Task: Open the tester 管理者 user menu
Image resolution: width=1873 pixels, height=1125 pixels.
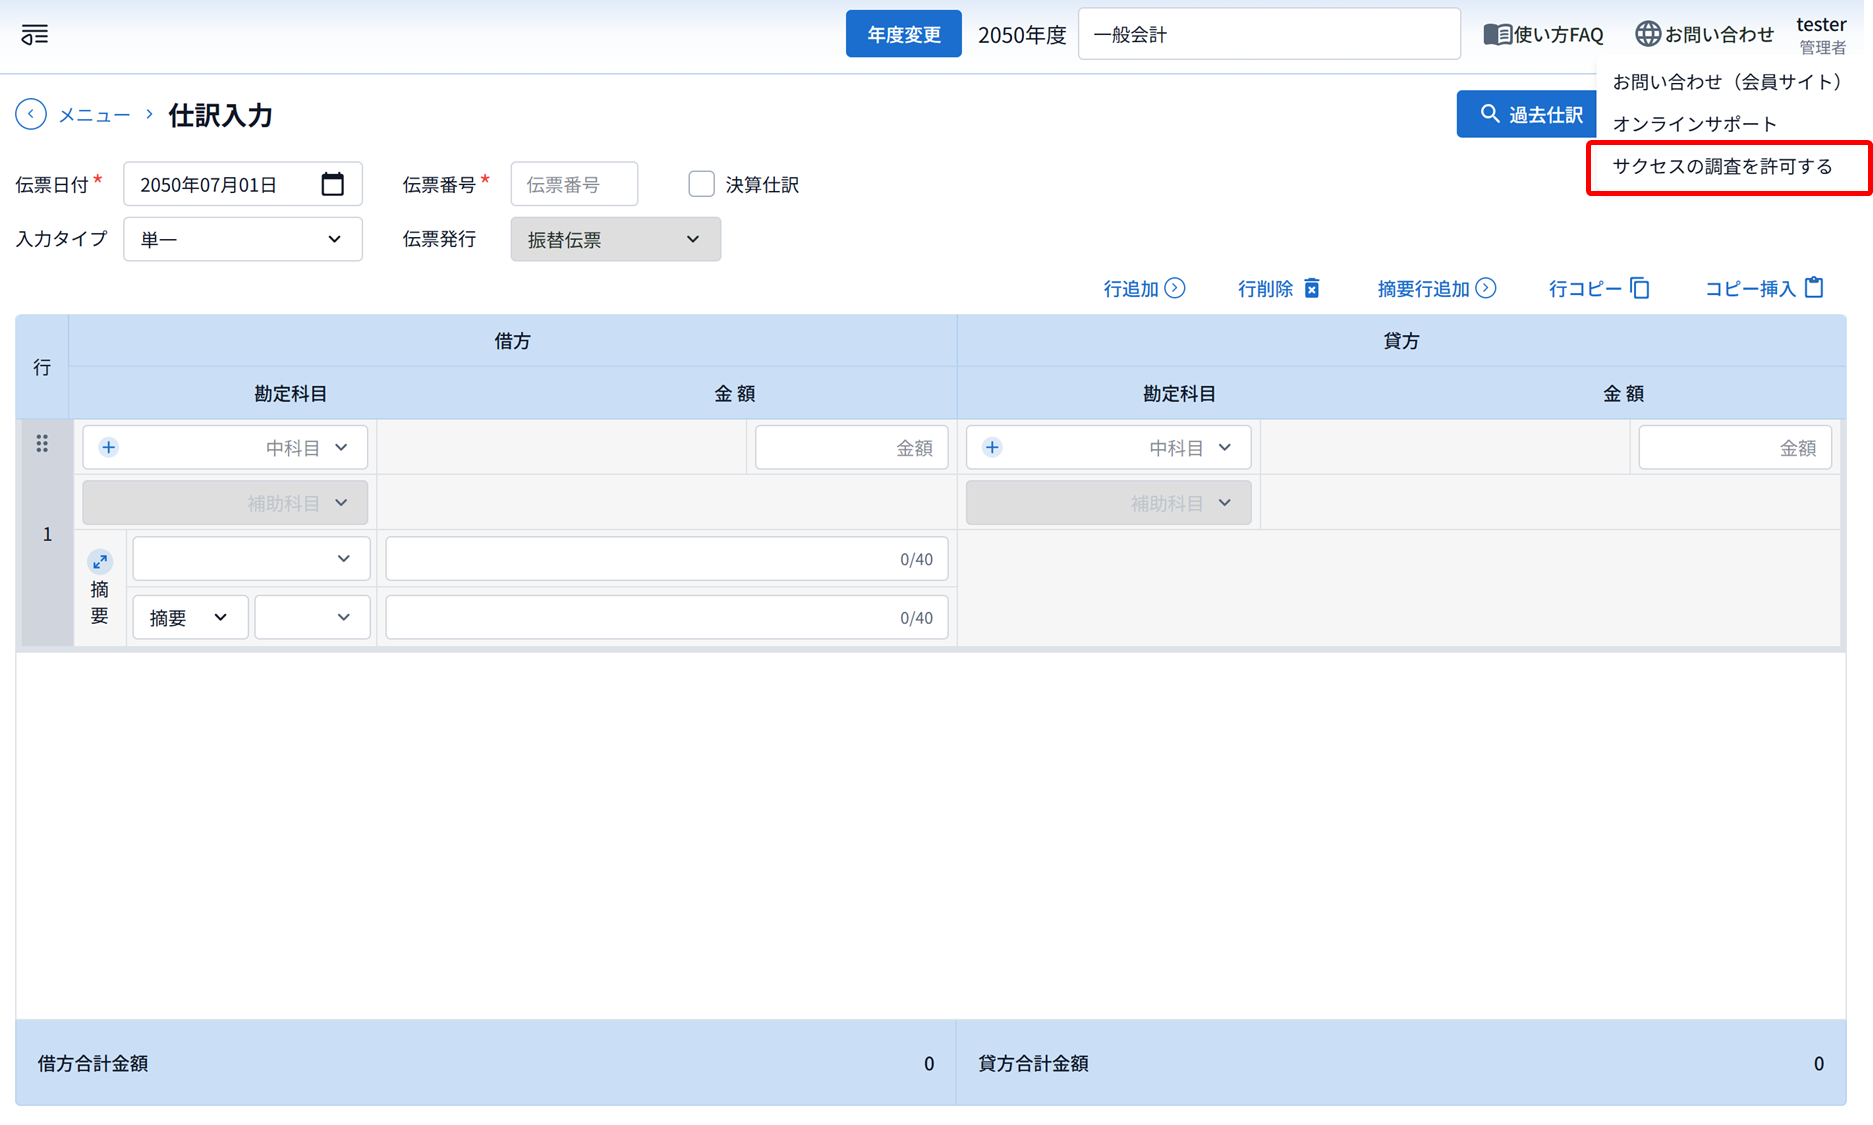Action: click(x=1821, y=35)
